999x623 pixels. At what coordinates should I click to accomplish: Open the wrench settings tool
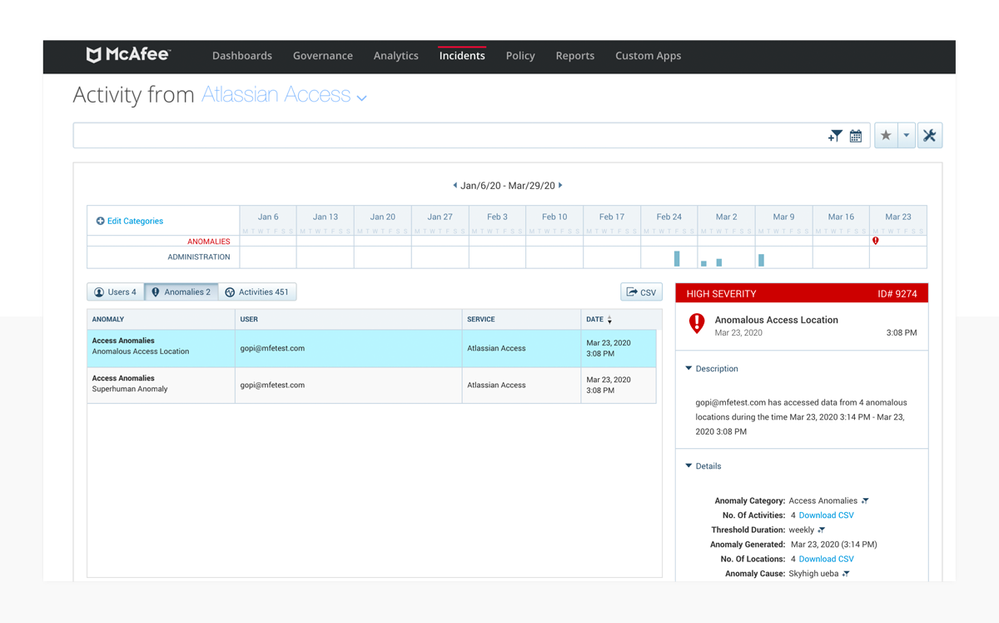pyautogui.click(x=929, y=136)
